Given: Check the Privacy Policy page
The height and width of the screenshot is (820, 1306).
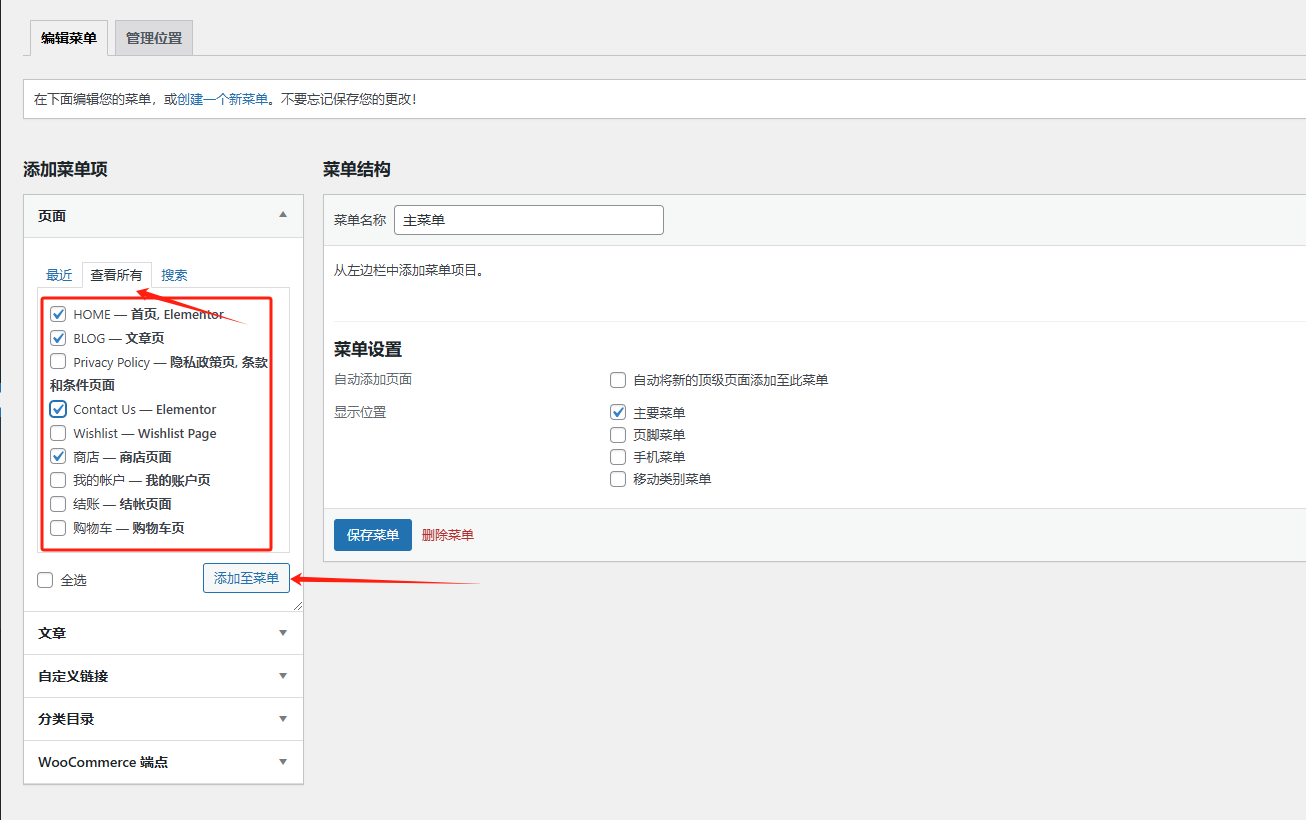Looking at the screenshot, I should [x=58, y=362].
